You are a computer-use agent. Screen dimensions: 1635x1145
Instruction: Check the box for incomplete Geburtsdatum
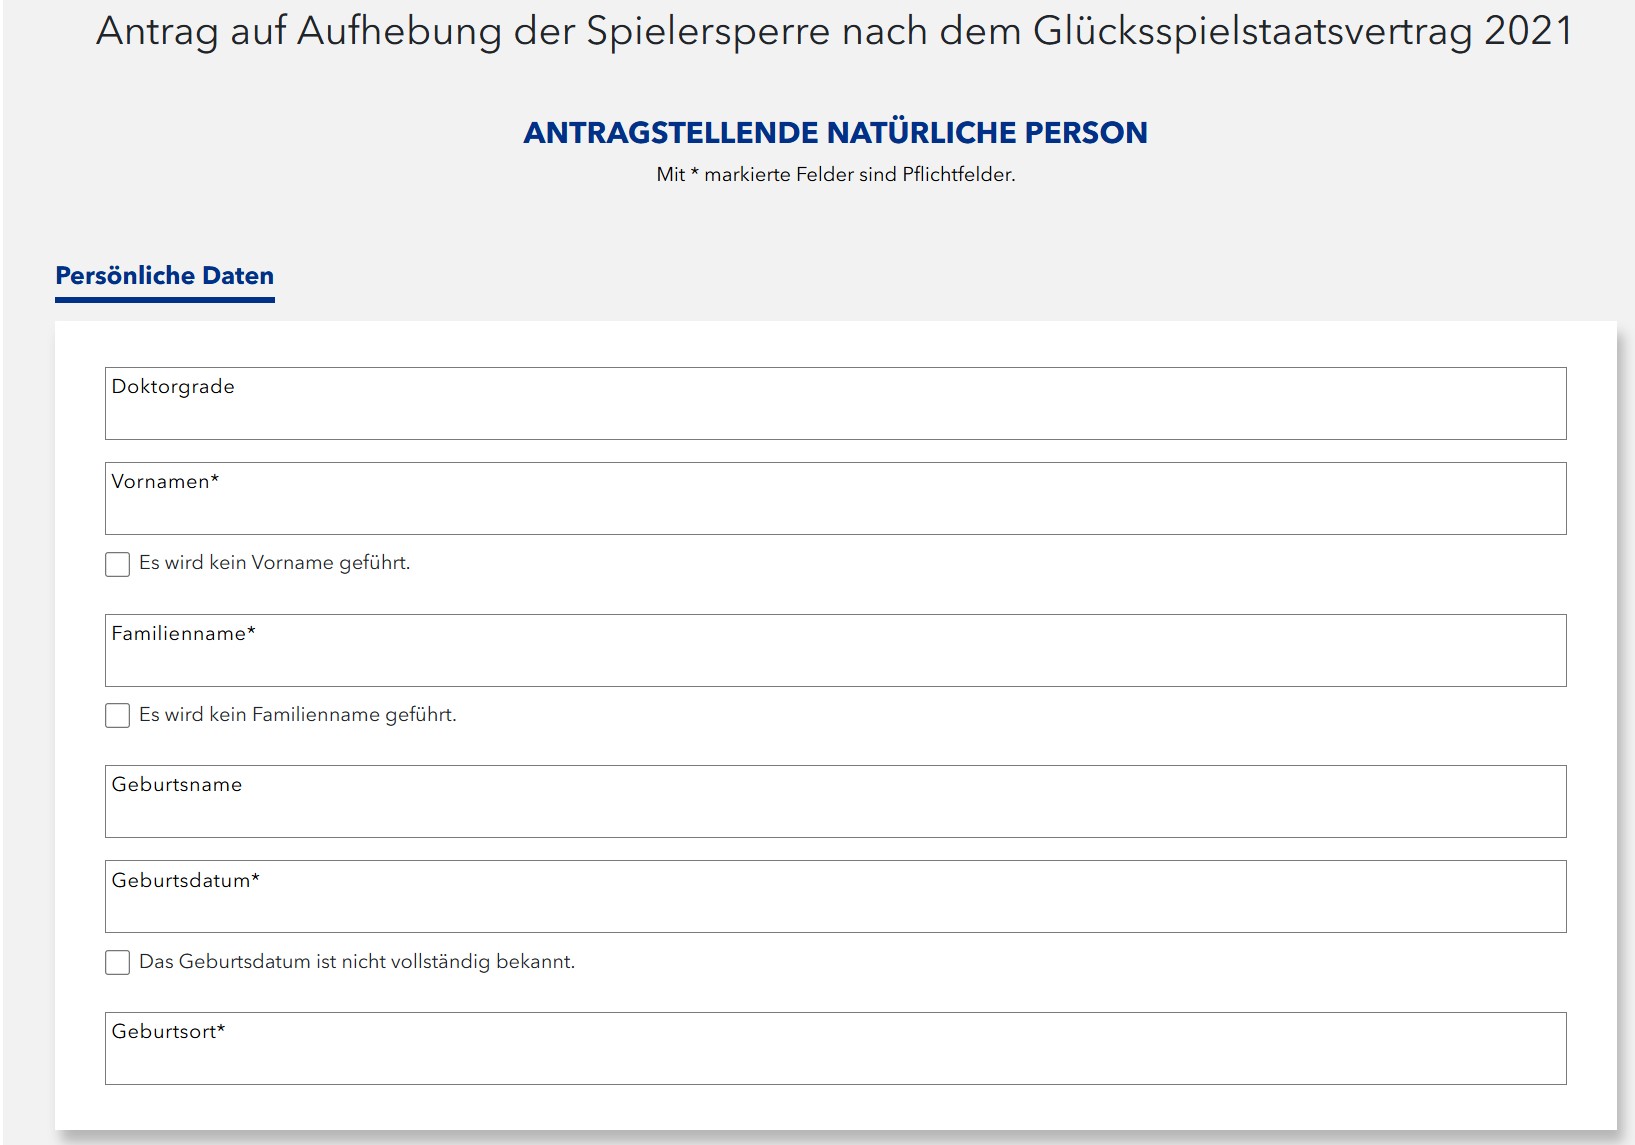click(x=118, y=962)
